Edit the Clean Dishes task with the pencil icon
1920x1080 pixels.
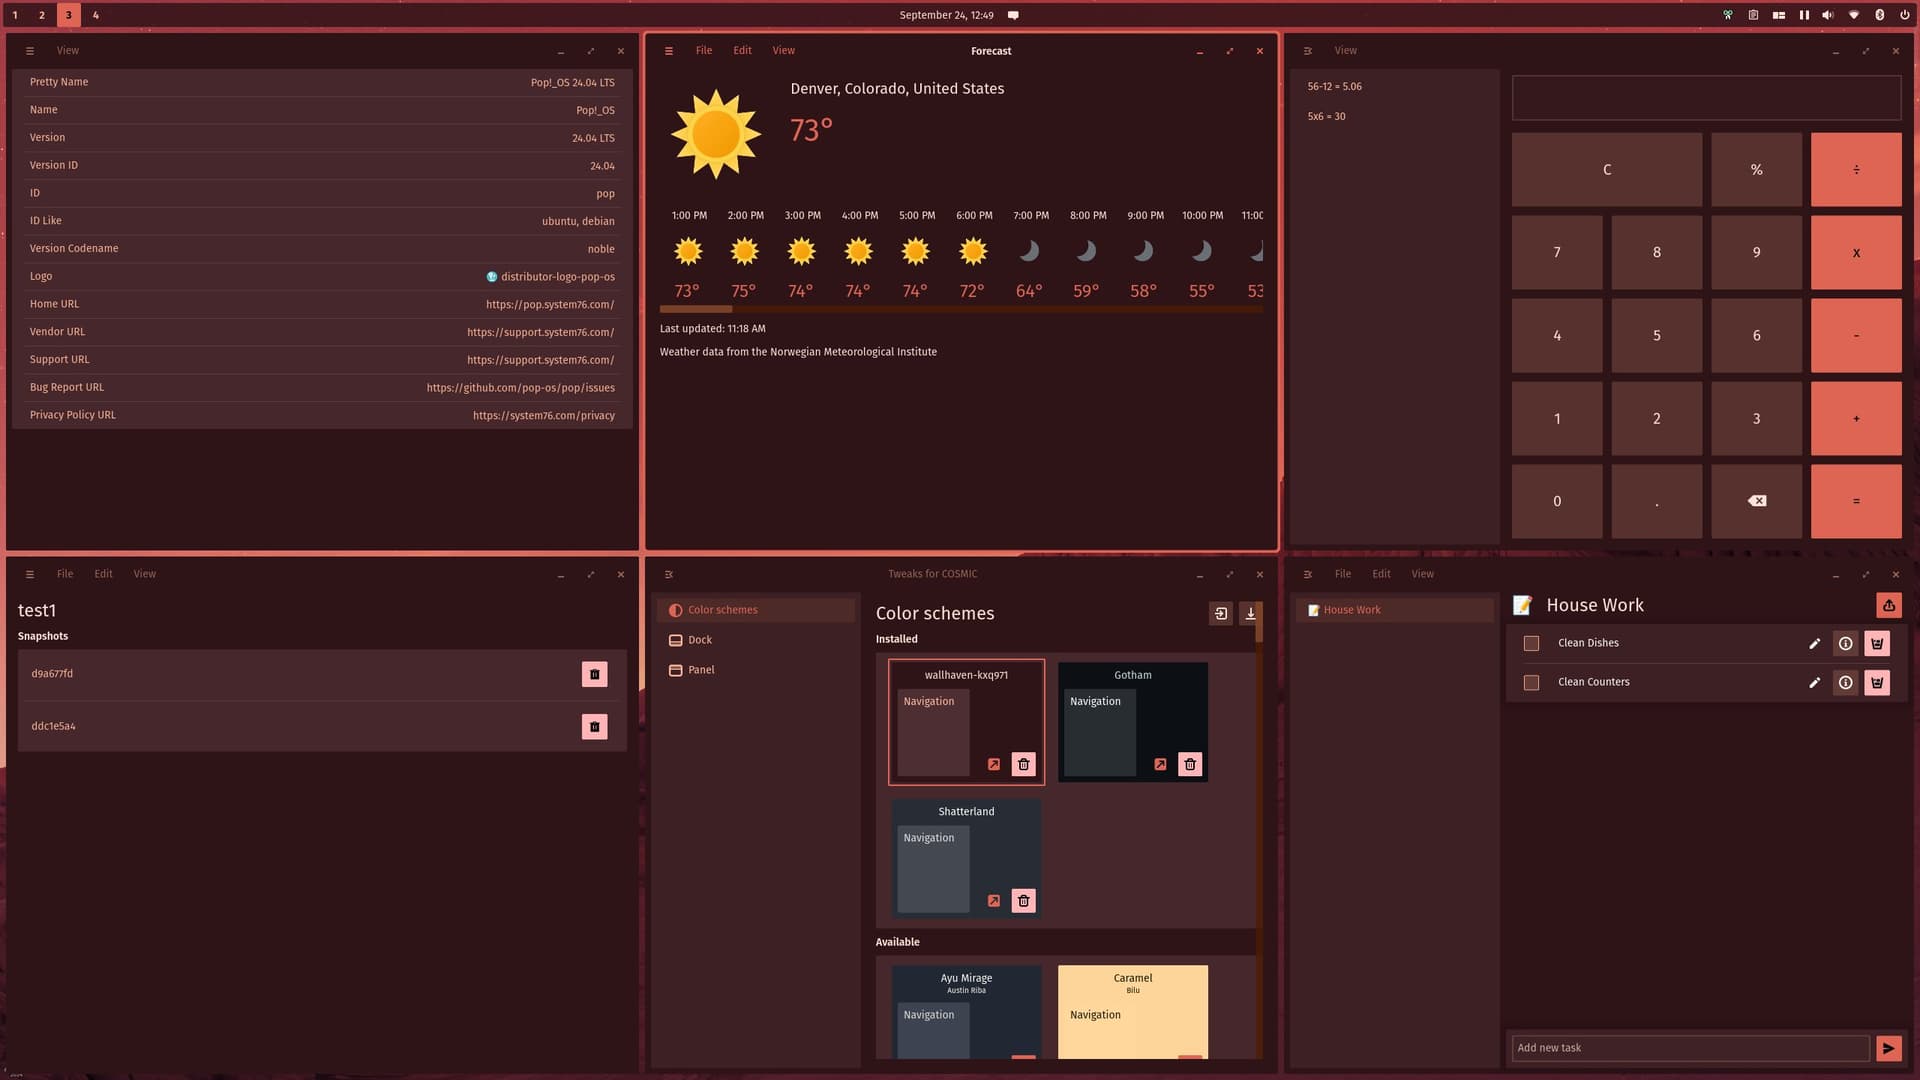[x=1814, y=644]
